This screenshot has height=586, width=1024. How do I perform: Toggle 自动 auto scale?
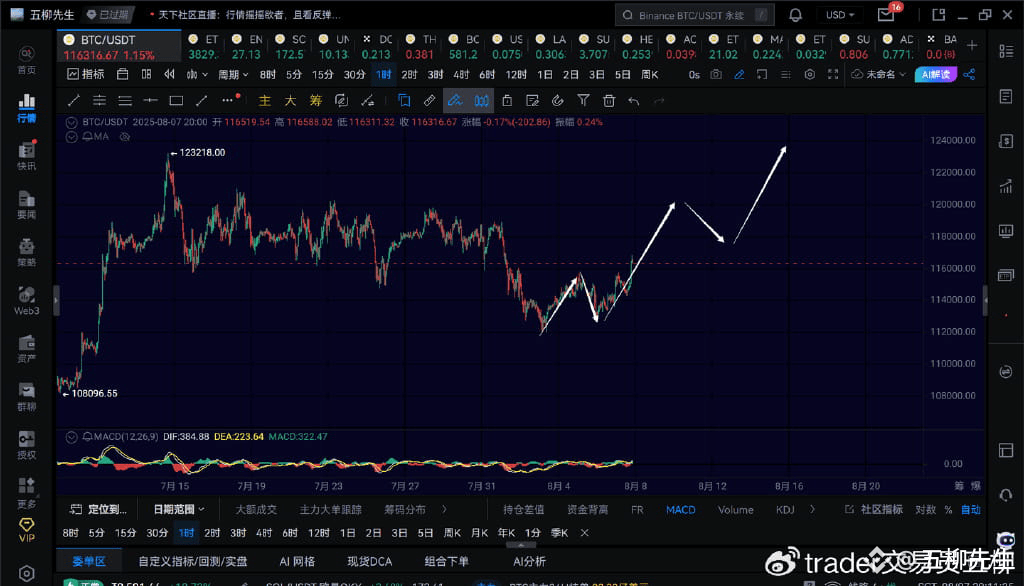(970, 510)
